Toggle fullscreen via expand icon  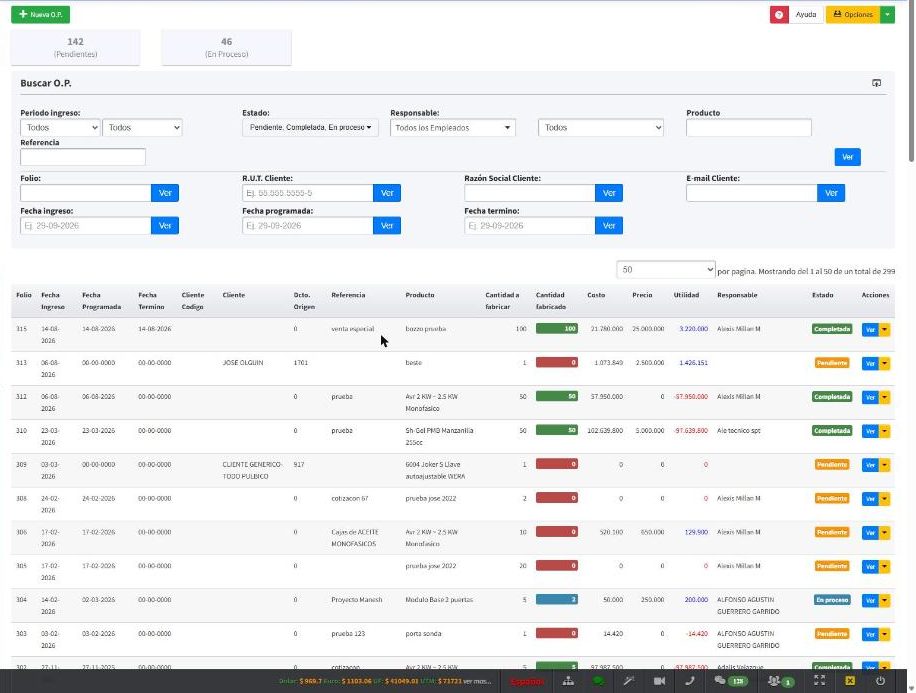(820, 681)
